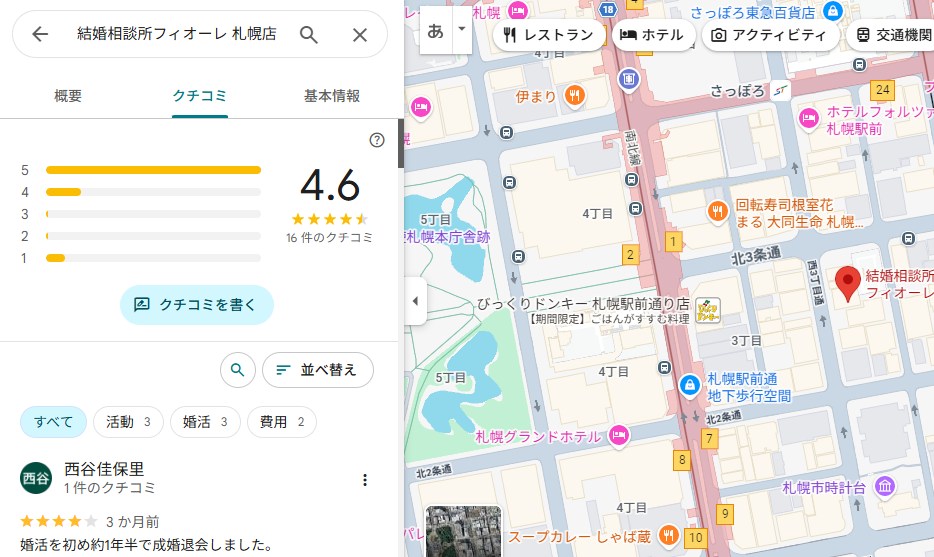Click the back arrow in search box
The width and height of the screenshot is (934, 557).
40,35
